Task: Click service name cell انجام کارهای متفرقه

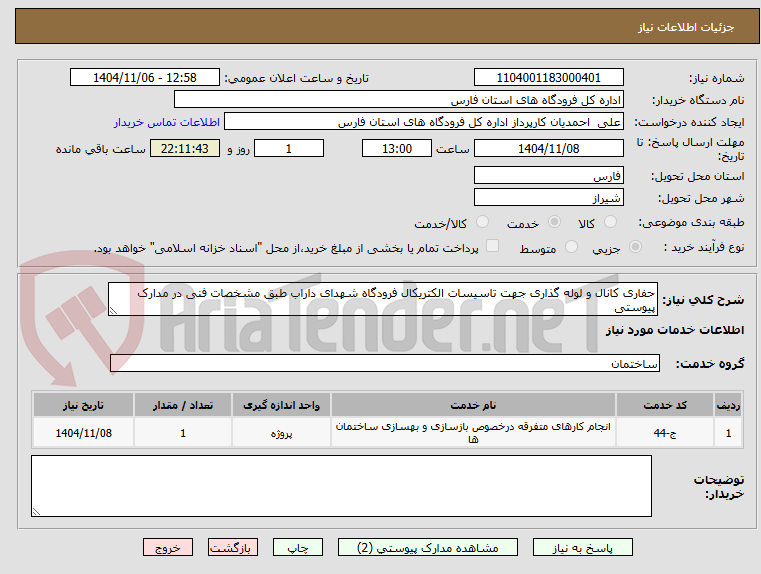Action: pyautogui.click(x=473, y=433)
